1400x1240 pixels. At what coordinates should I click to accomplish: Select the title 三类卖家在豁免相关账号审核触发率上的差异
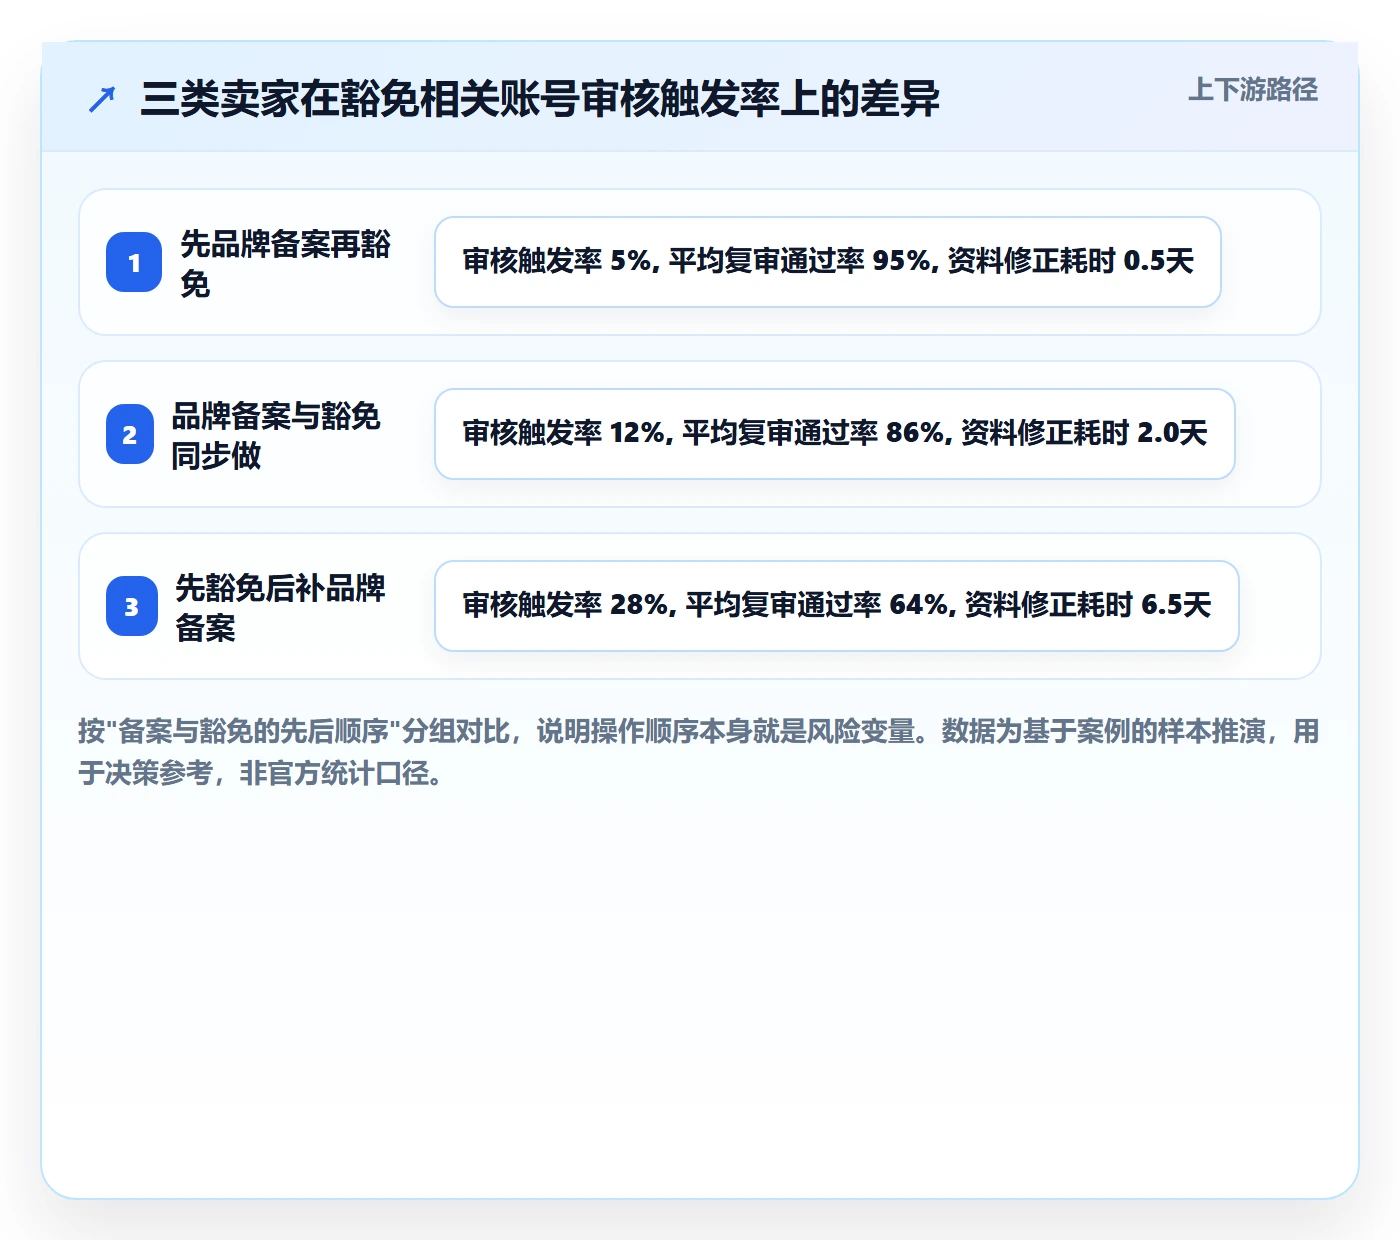[x=540, y=99]
